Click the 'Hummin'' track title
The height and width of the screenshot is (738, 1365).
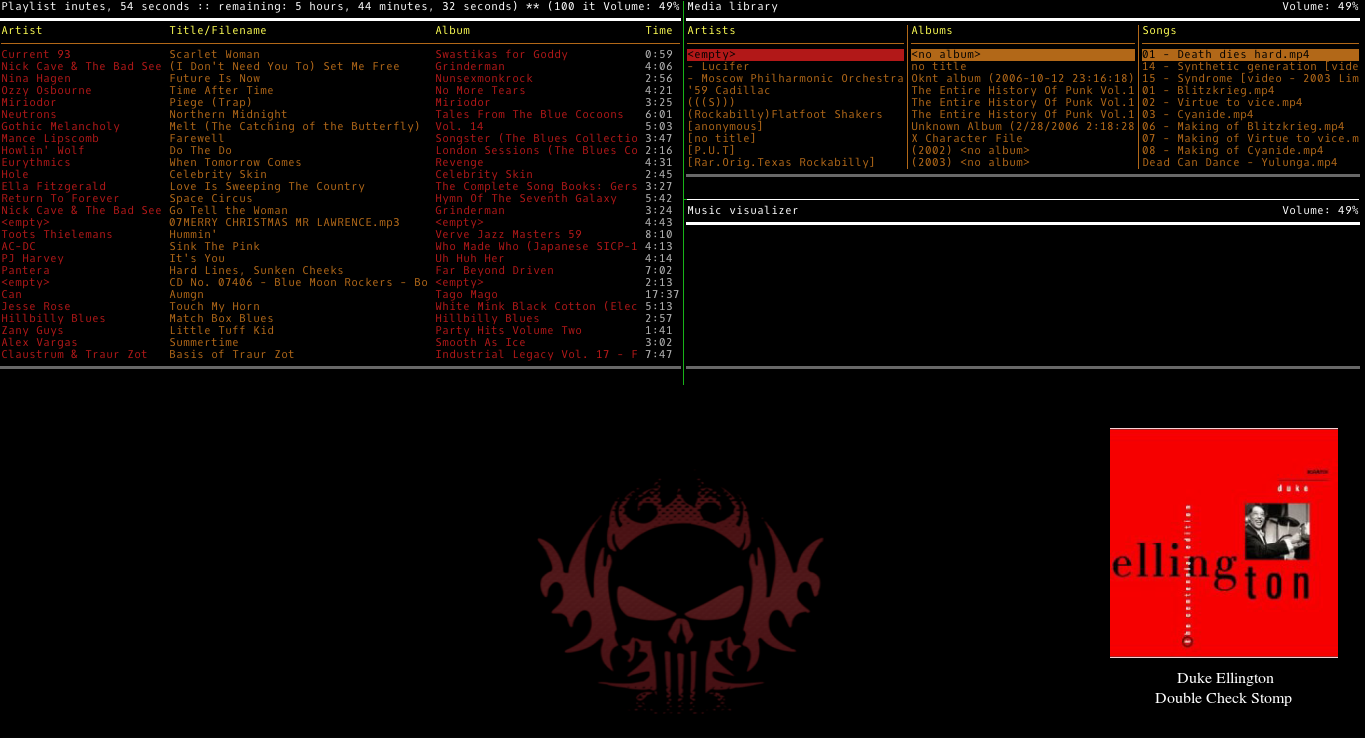(193, 235)
